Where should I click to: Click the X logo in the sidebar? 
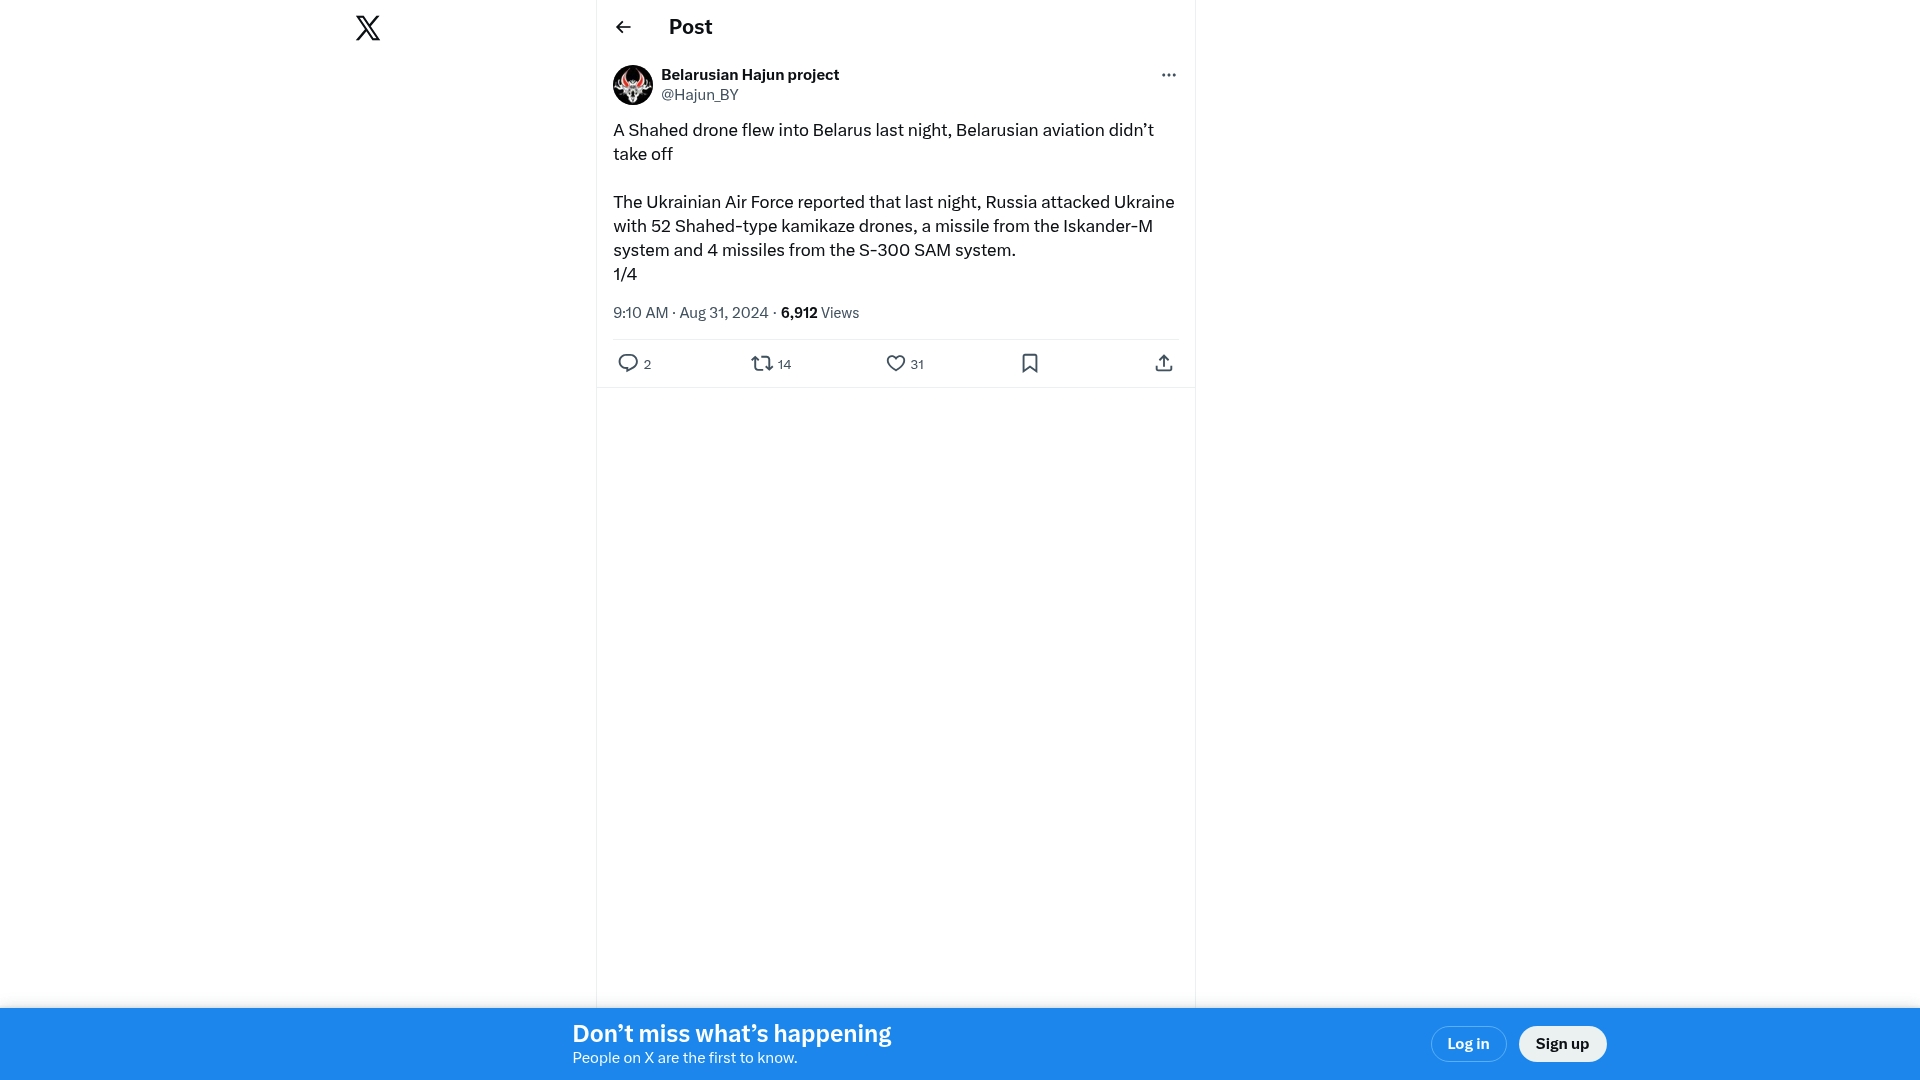(368, 28)
